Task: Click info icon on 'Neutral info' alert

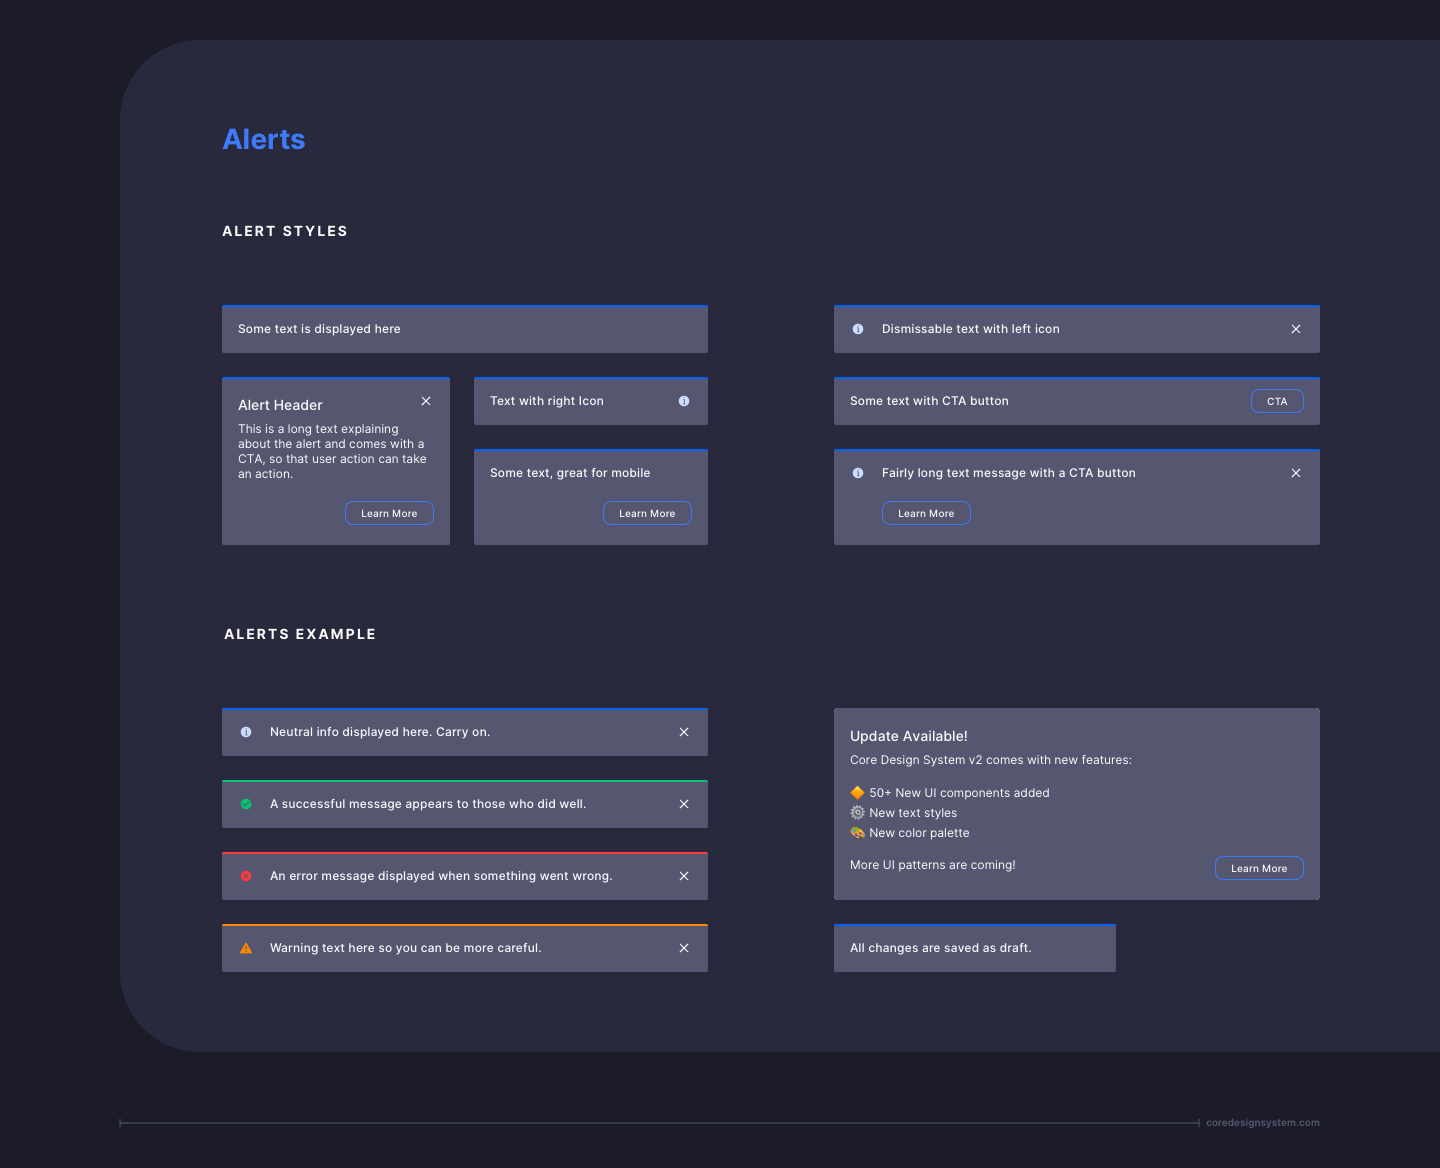Action: point(246,732)
